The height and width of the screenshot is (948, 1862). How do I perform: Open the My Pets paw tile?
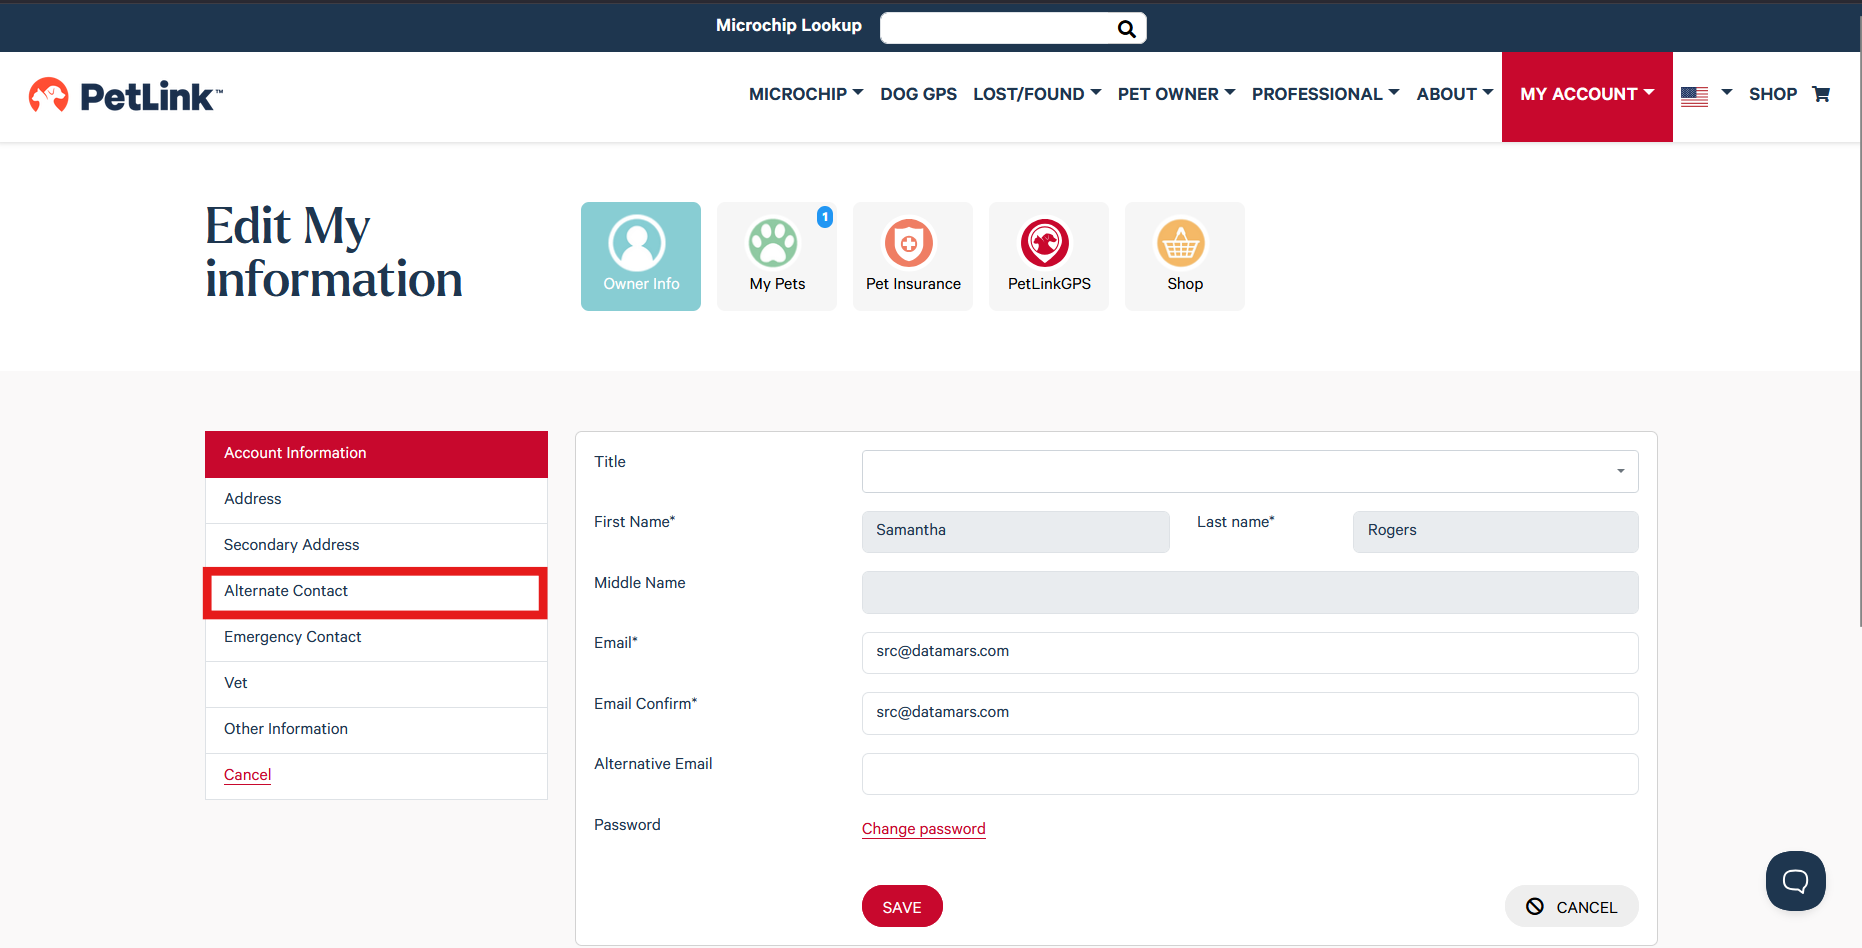777,256
